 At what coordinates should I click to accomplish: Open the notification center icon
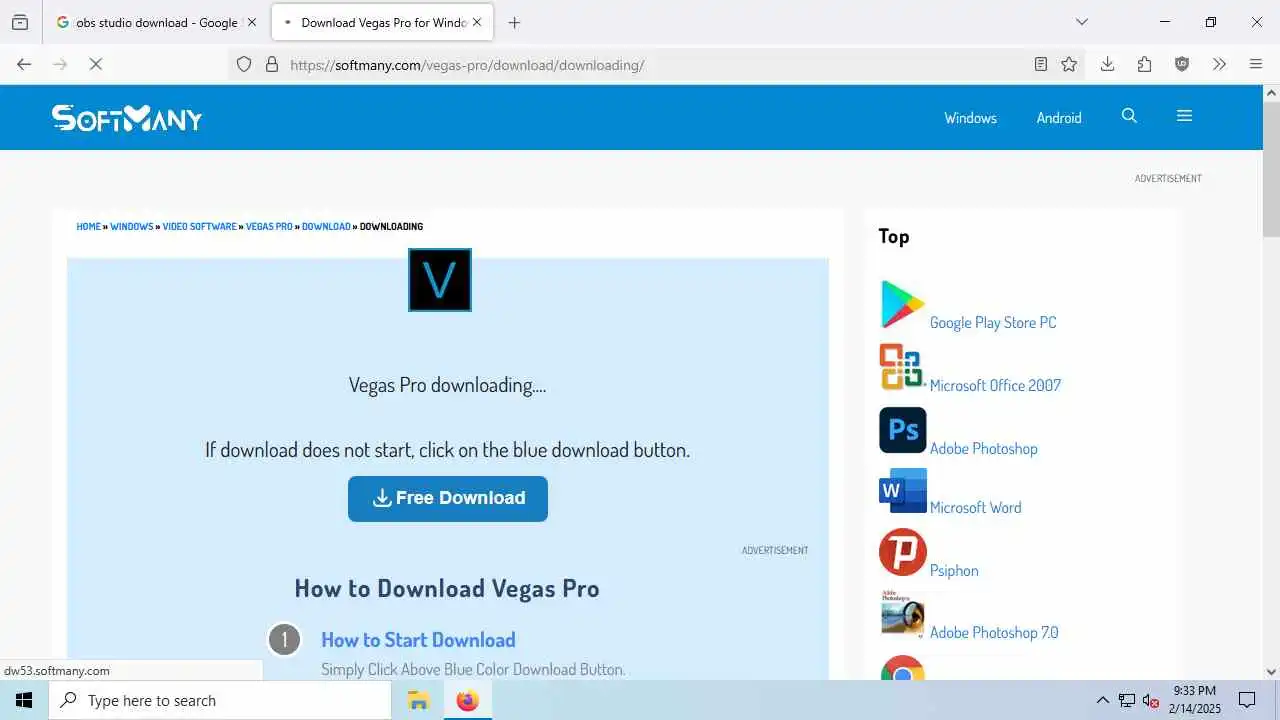(1247, 700)
